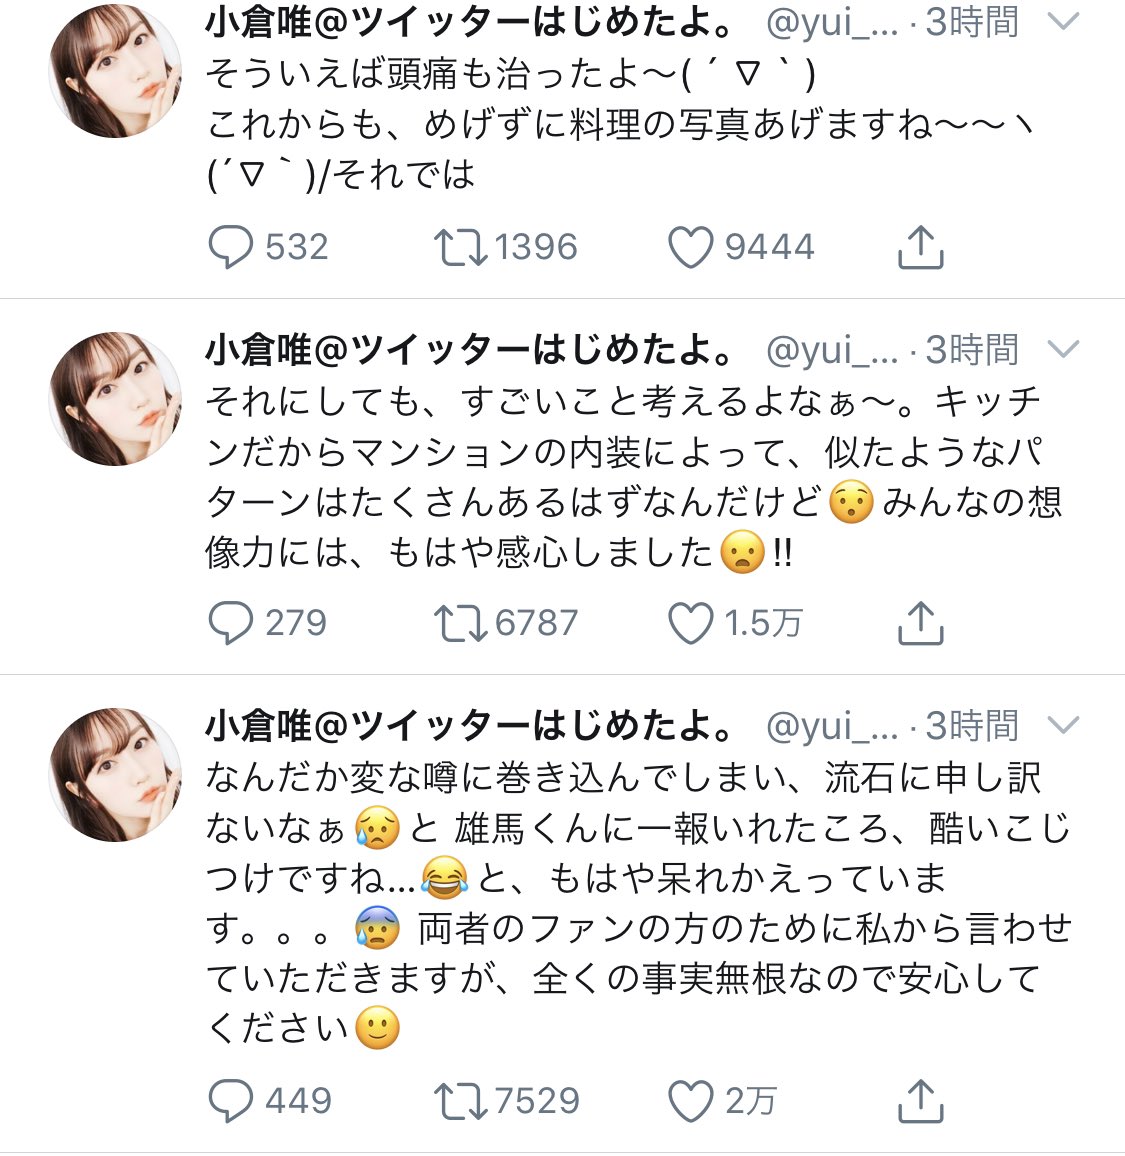
Task: Retweet the tweet with 7529 retweets
Action: pyautogui.click(x=459, y=1101)
